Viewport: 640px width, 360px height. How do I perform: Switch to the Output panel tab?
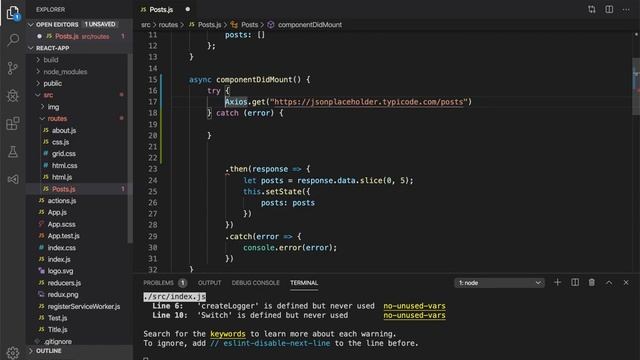[x=209, y=282]
